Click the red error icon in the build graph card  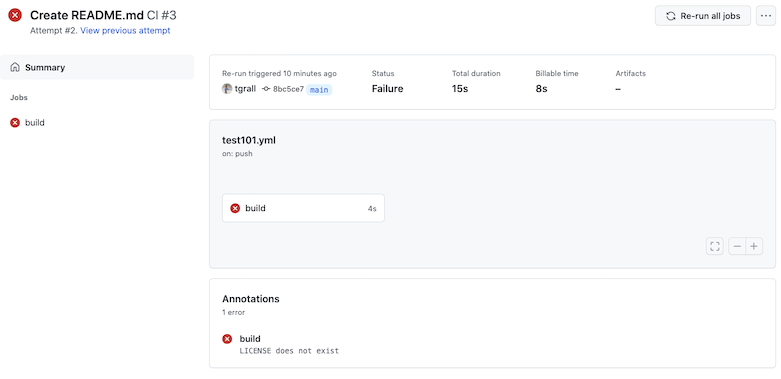[235, 208]
